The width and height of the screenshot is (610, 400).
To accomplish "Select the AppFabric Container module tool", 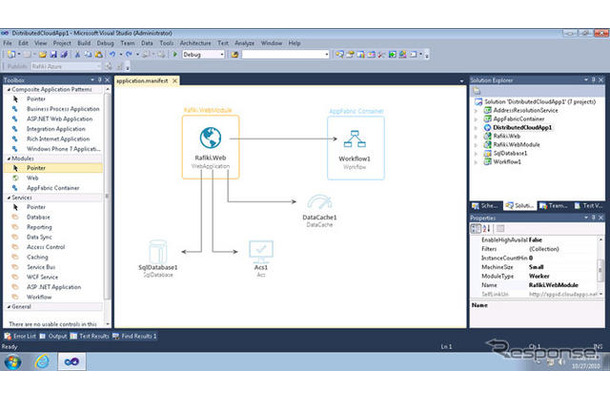I will click(53, 188).
